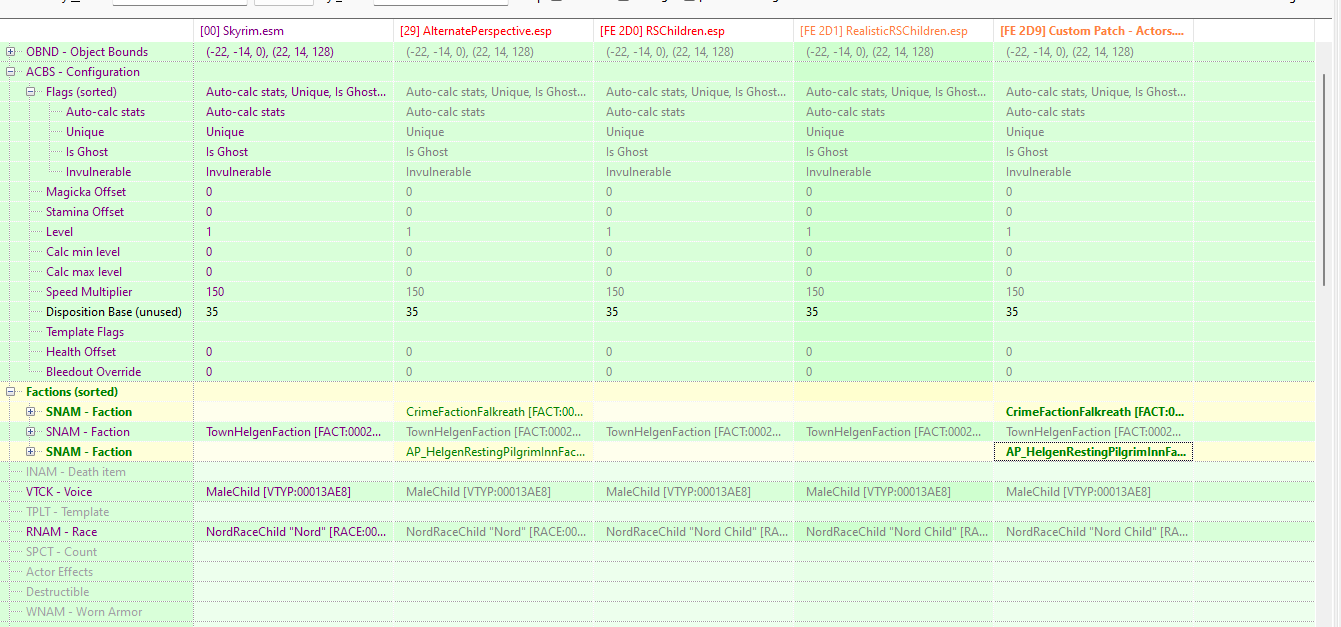Viewport: 1341px width, 627px height.
Task: Select the Is Ghost flag row label
Action: click(x=87, y=152)
